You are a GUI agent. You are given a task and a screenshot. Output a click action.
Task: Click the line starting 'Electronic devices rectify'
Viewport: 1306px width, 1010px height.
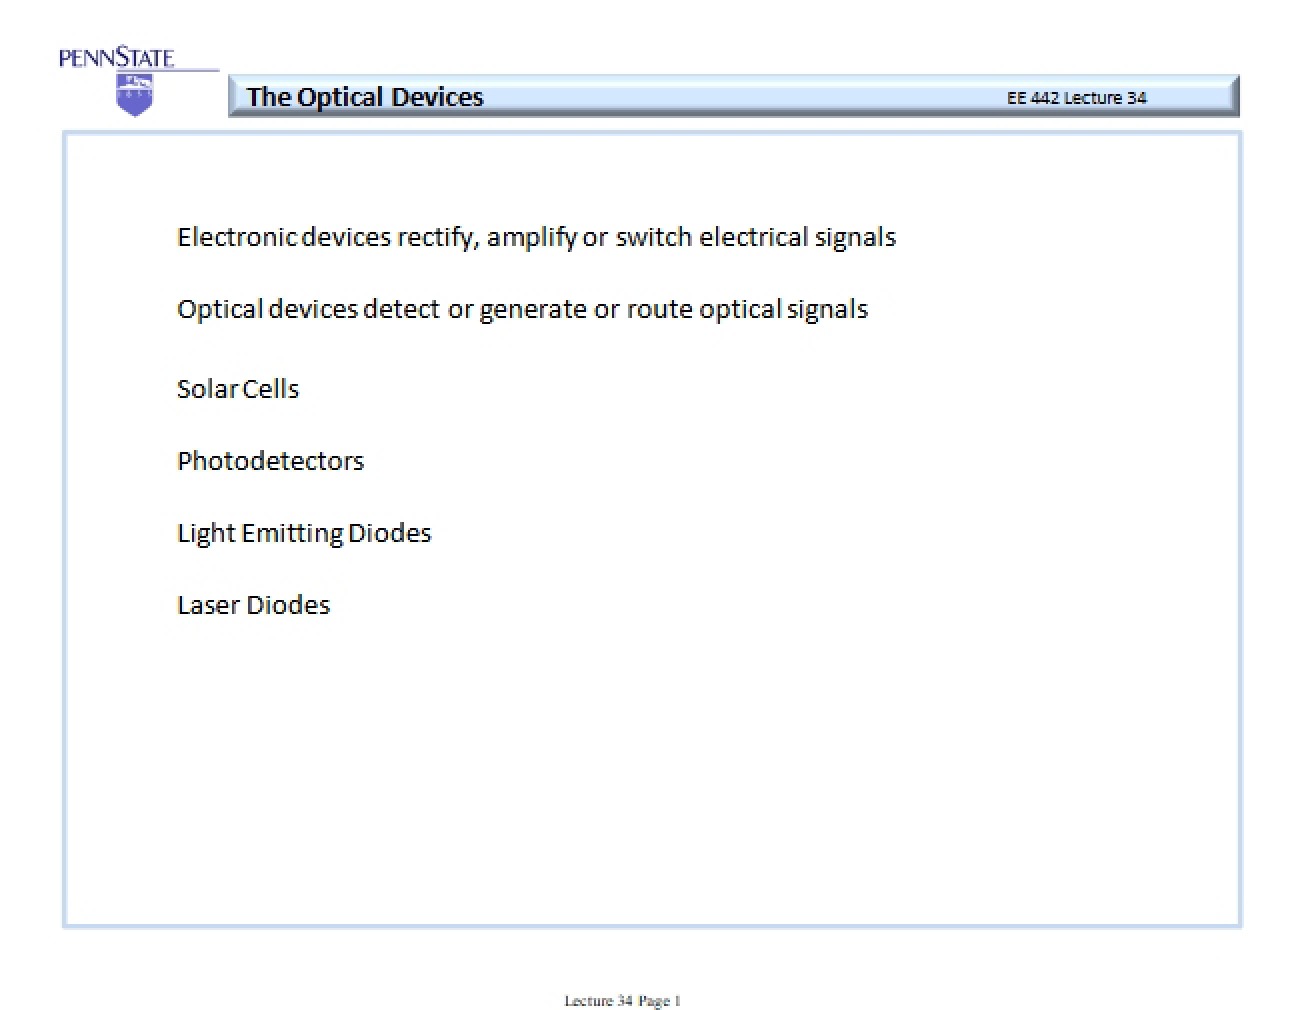click(x=536, y=238)
